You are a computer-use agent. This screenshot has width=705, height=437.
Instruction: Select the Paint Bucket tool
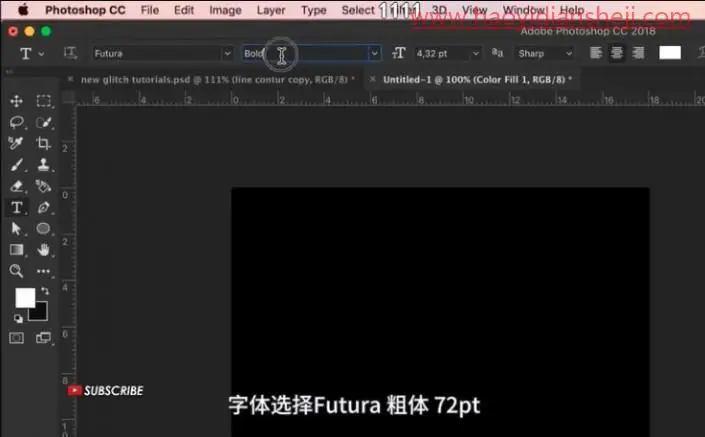click(x=43, y=186)
